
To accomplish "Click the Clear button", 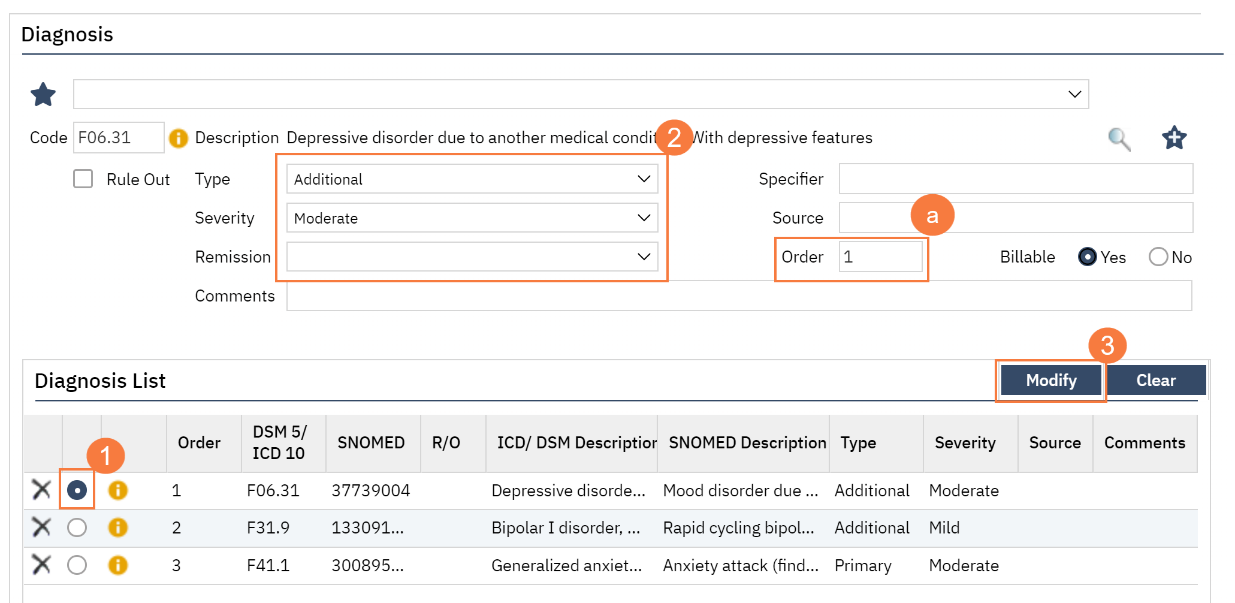I will click(1156, 380).
